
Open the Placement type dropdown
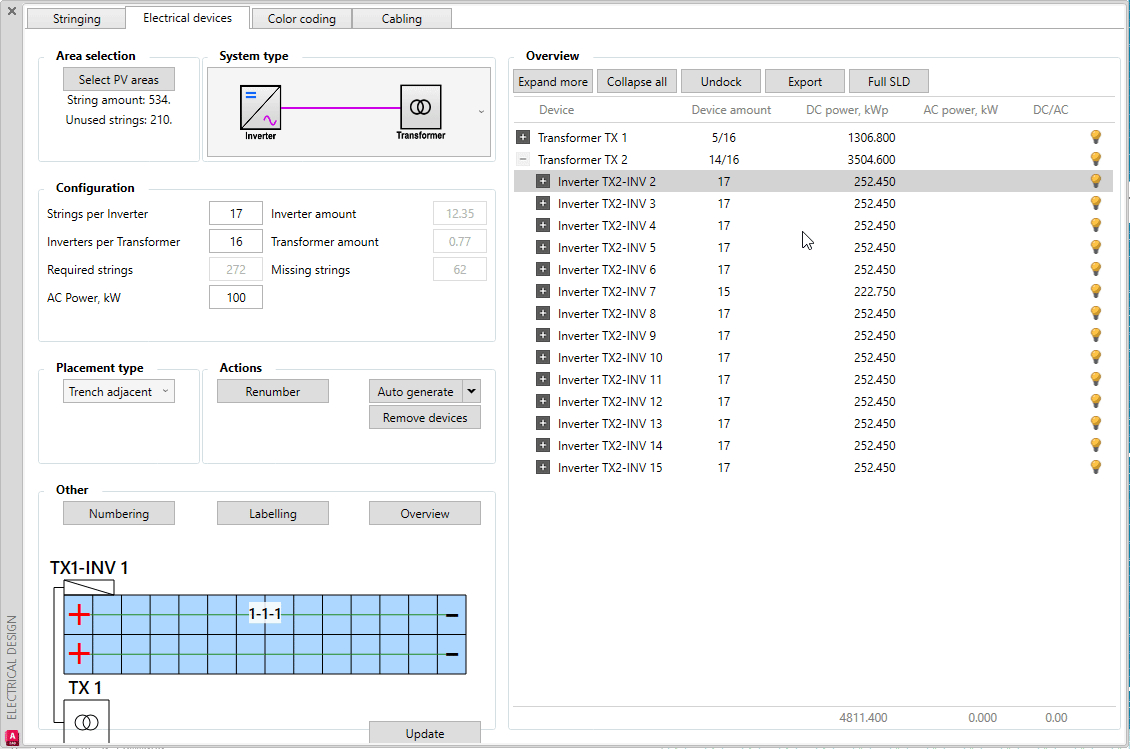pyautogui.click(x=119, y=392)
